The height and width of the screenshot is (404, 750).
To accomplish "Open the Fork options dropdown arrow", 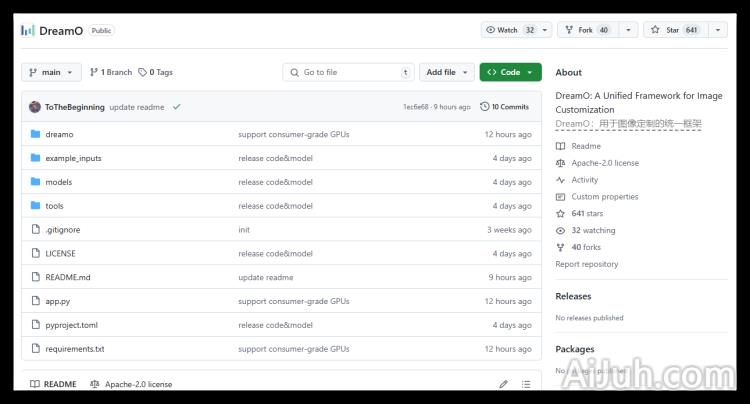I will pos(628,30).
